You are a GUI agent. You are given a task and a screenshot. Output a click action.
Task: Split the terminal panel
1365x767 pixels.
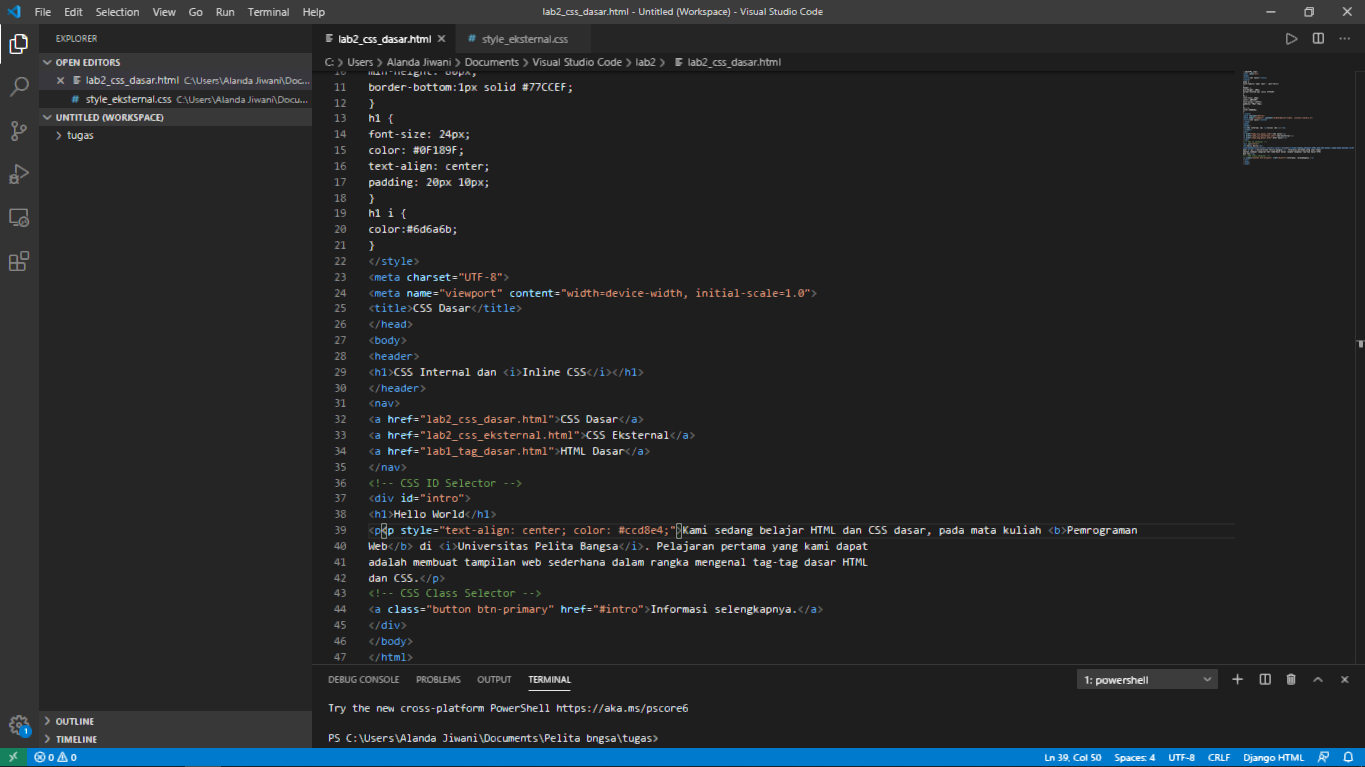[1265, 679]
